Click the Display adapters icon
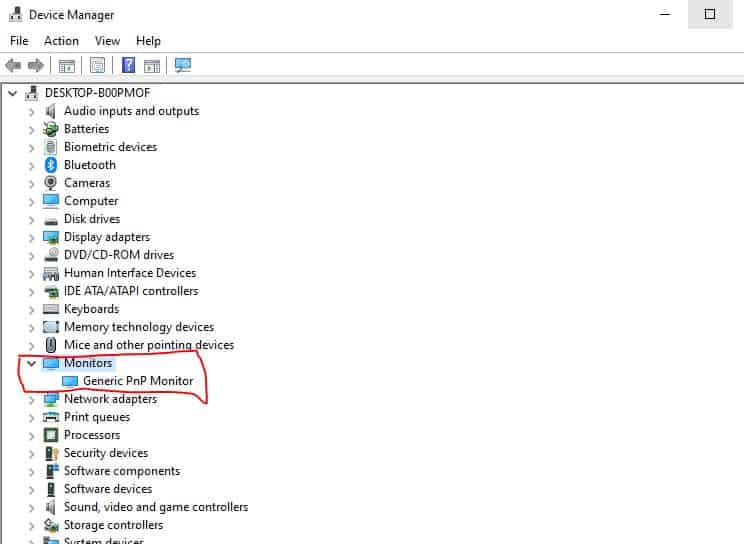 pos(51,237)
